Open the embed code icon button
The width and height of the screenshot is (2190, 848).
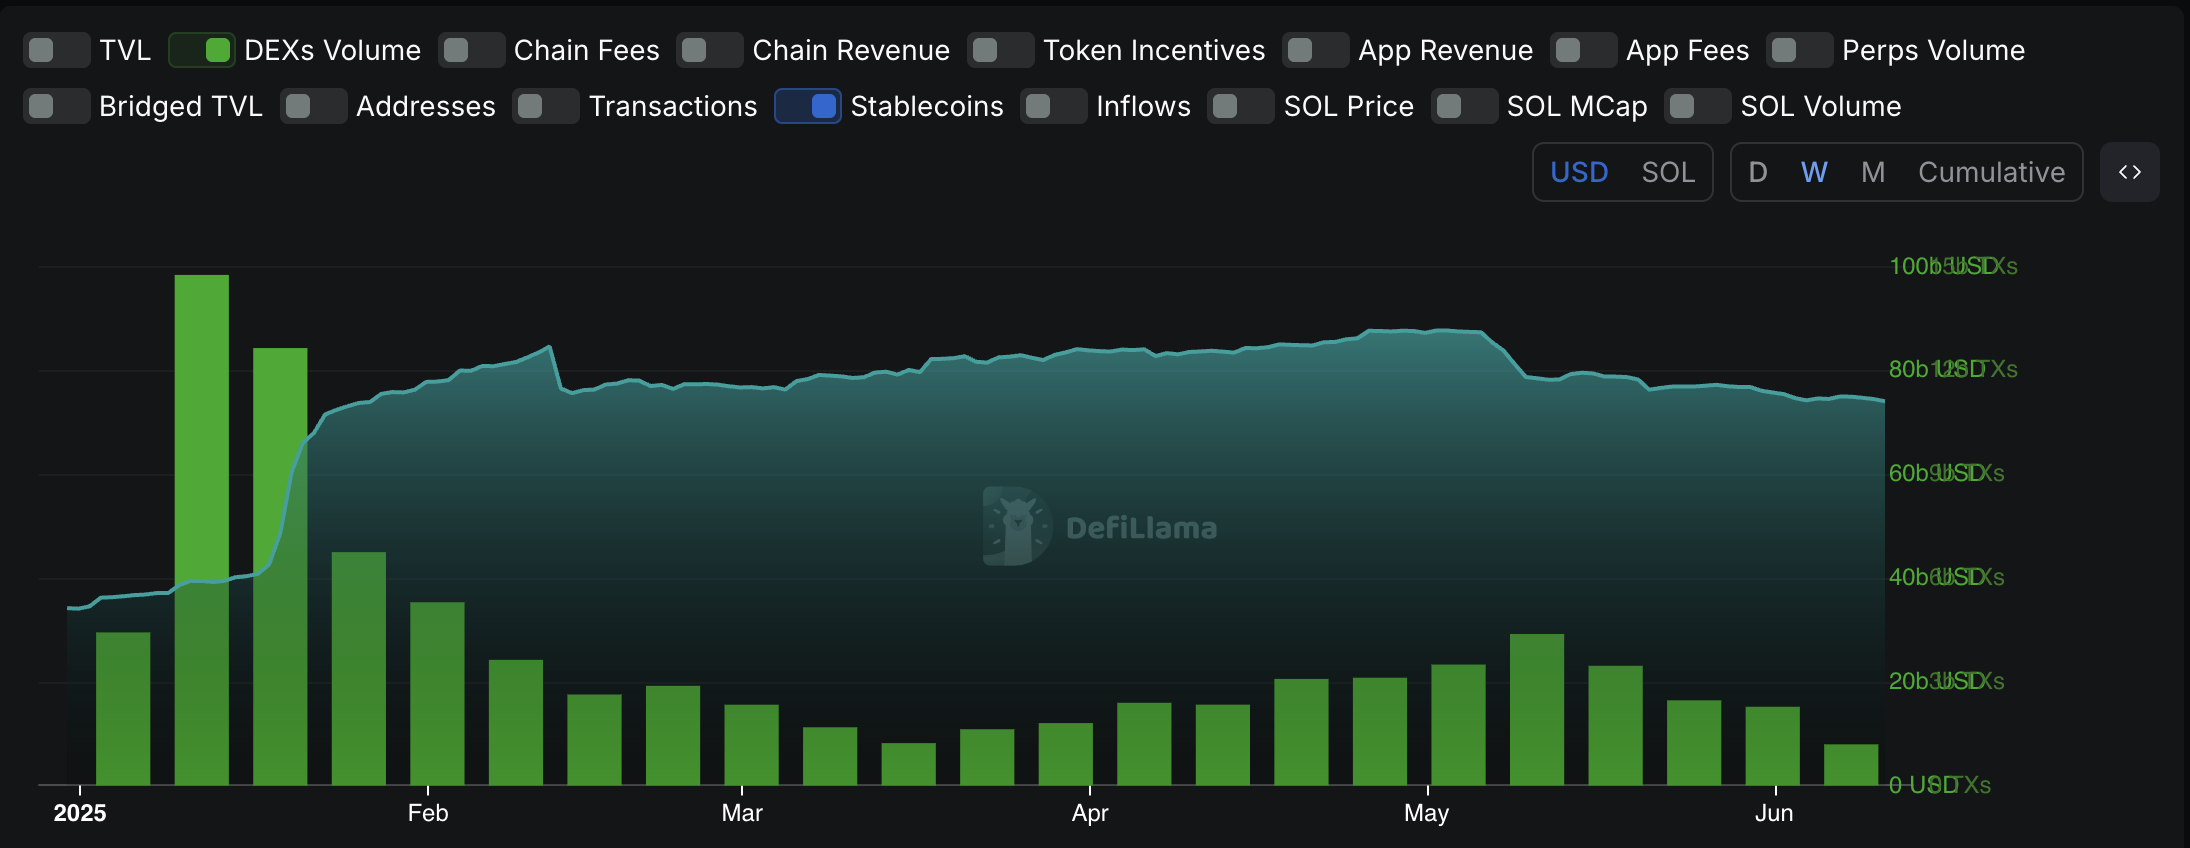pos(2130,172)
